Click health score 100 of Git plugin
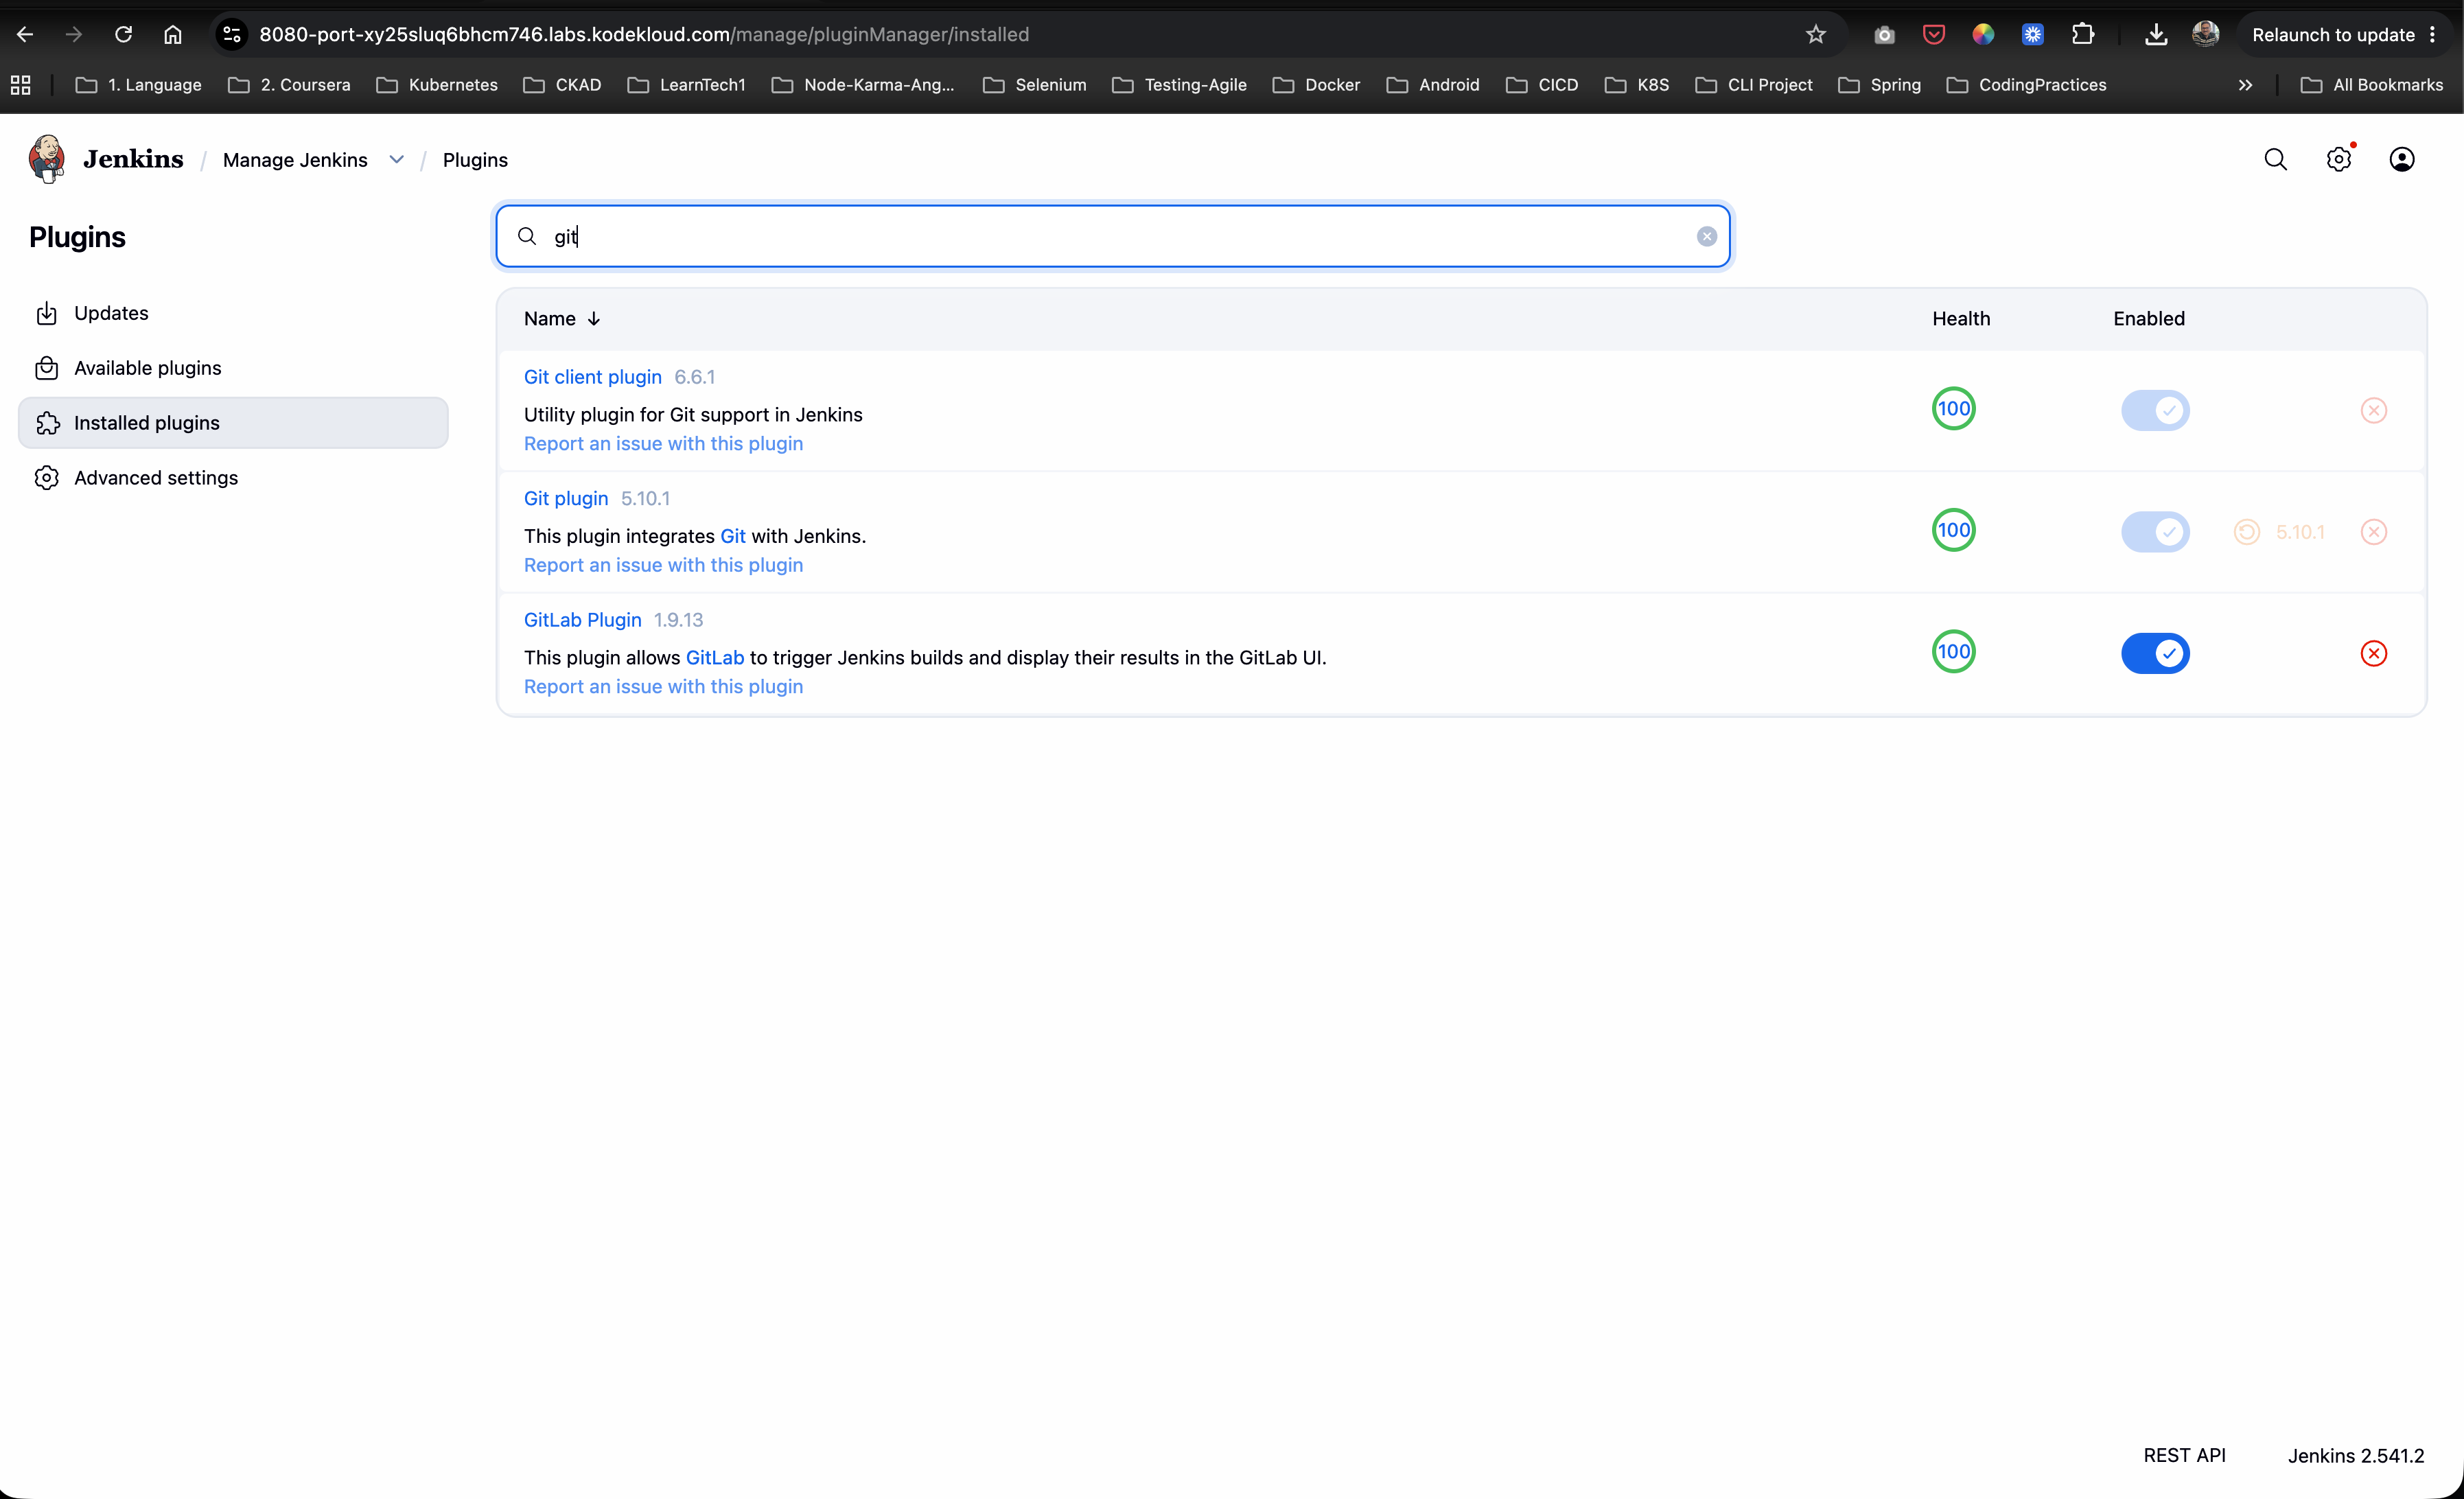This screenshot has height=1499, width=2464. [1954, 530]
